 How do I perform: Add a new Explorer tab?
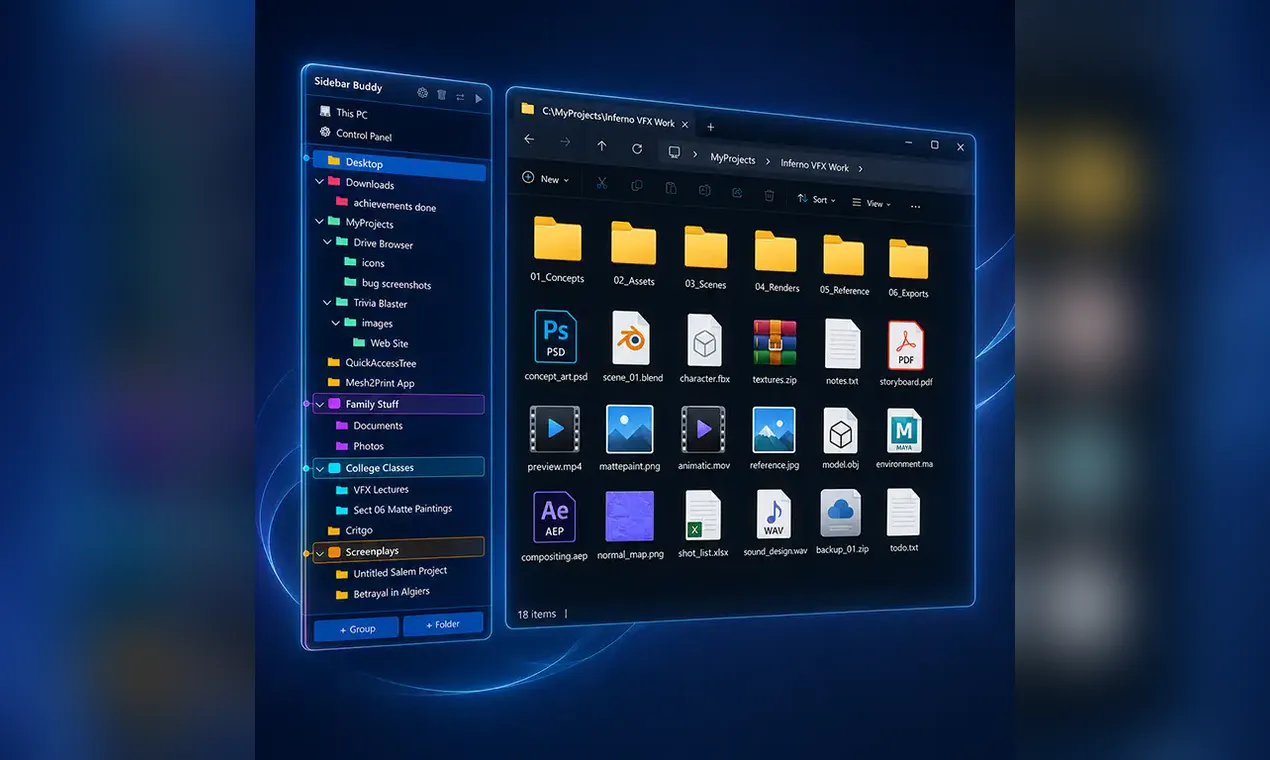tap(711, 127)
